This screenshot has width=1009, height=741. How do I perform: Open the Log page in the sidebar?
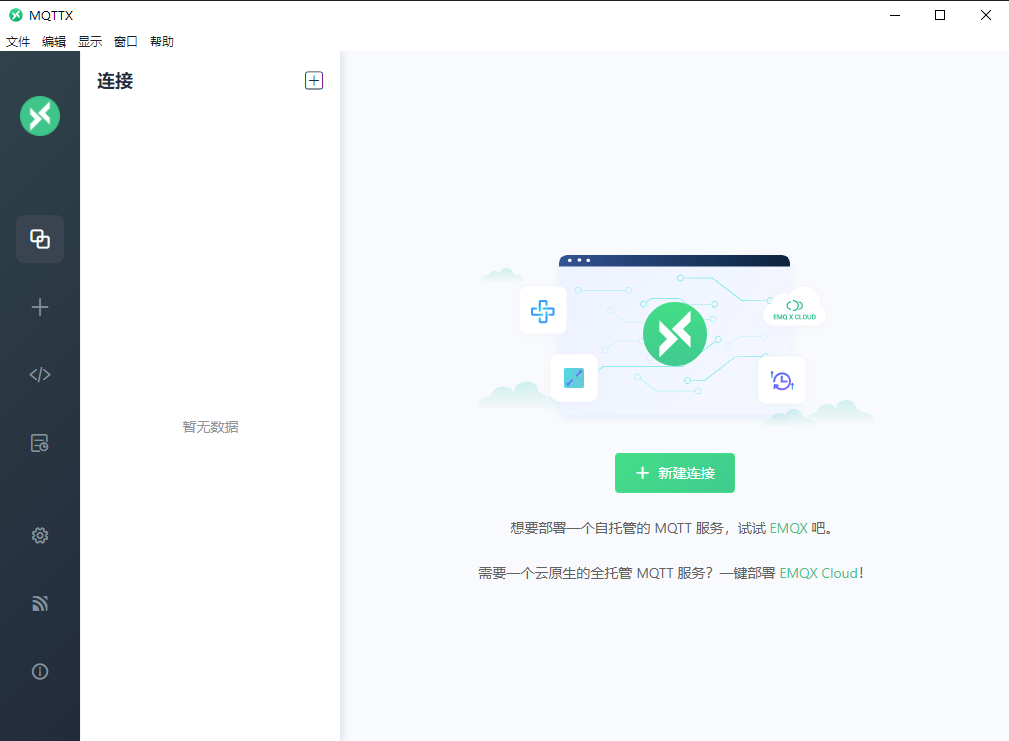click(x=40, y=443)
